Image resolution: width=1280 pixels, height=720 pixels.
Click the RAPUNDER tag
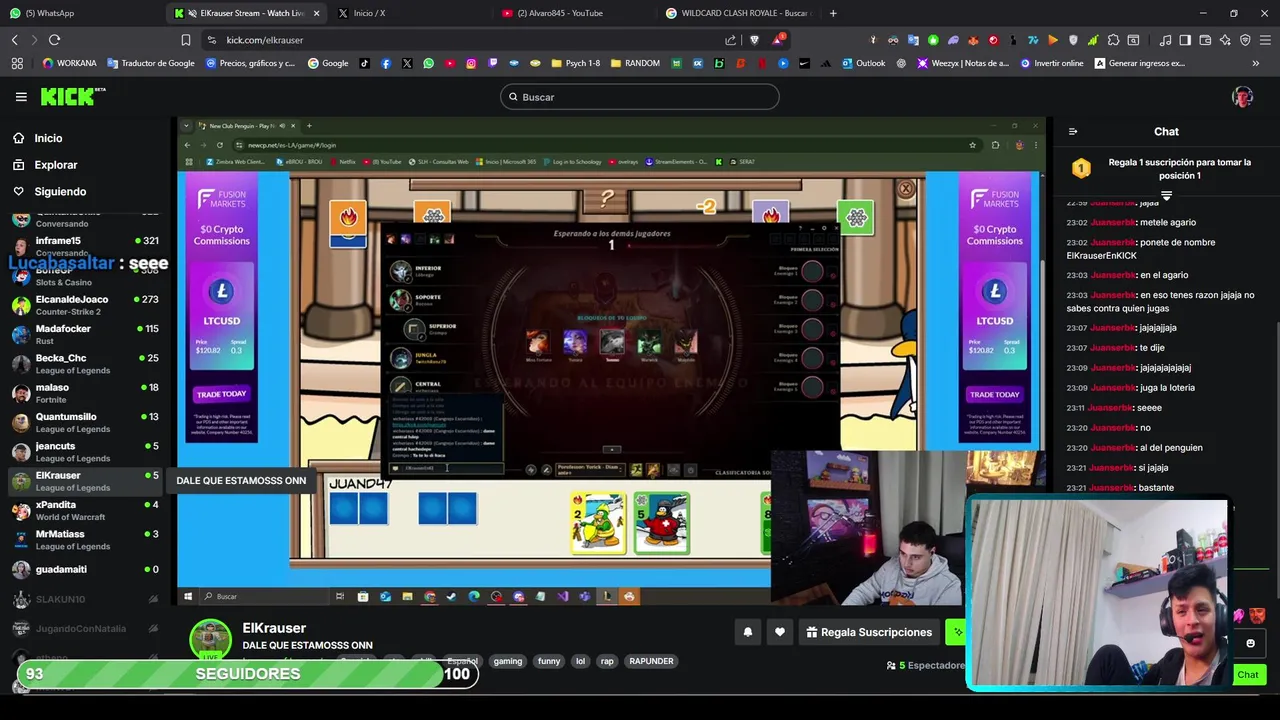[651, 661]
